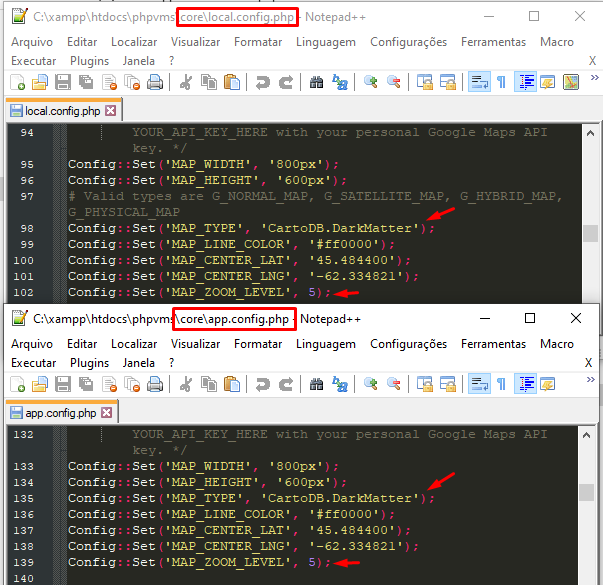
Task: Toggle Indent guide in app.config.php window toolbar
Action: [525, 384]
